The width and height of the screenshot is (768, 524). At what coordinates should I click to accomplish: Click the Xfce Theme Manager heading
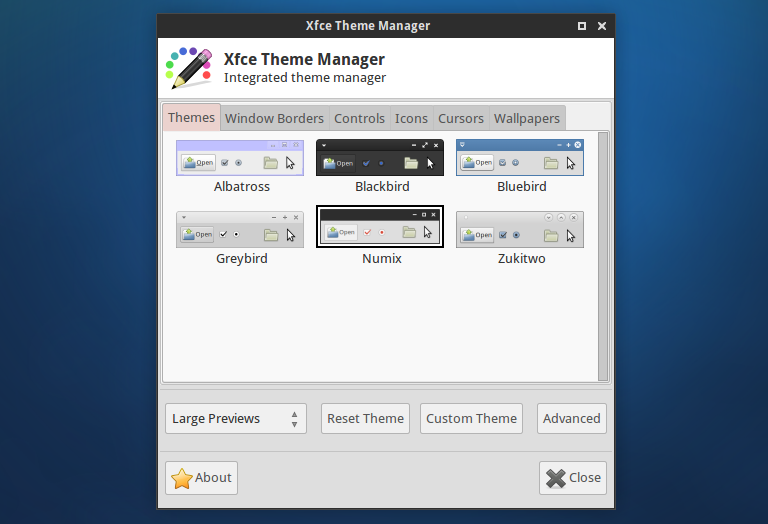pyautogui.click(x=304, y=59)
